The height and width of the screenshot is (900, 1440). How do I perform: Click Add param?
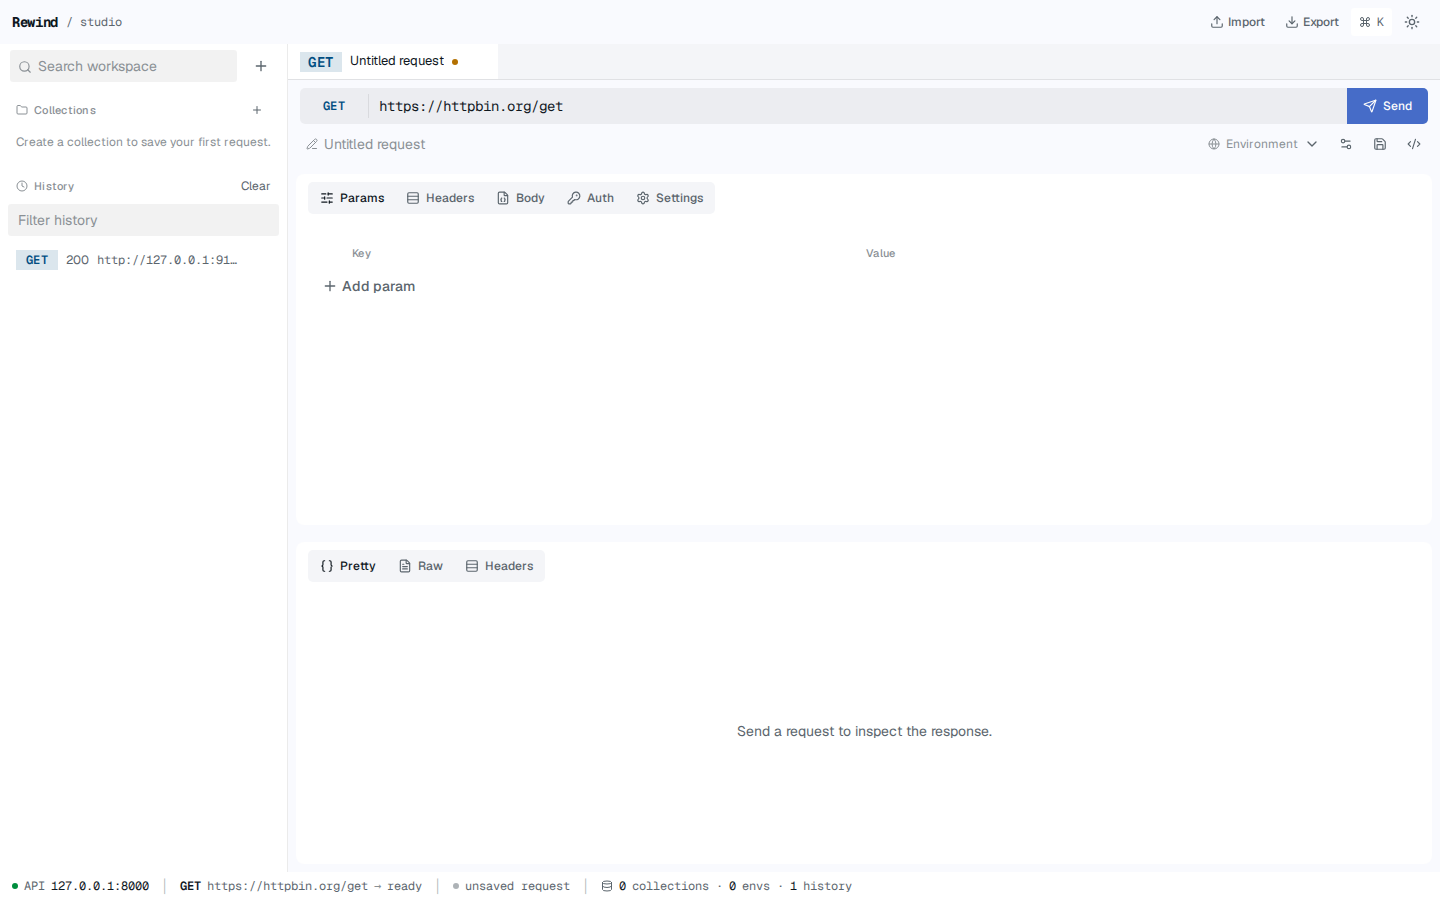point(369,286)
